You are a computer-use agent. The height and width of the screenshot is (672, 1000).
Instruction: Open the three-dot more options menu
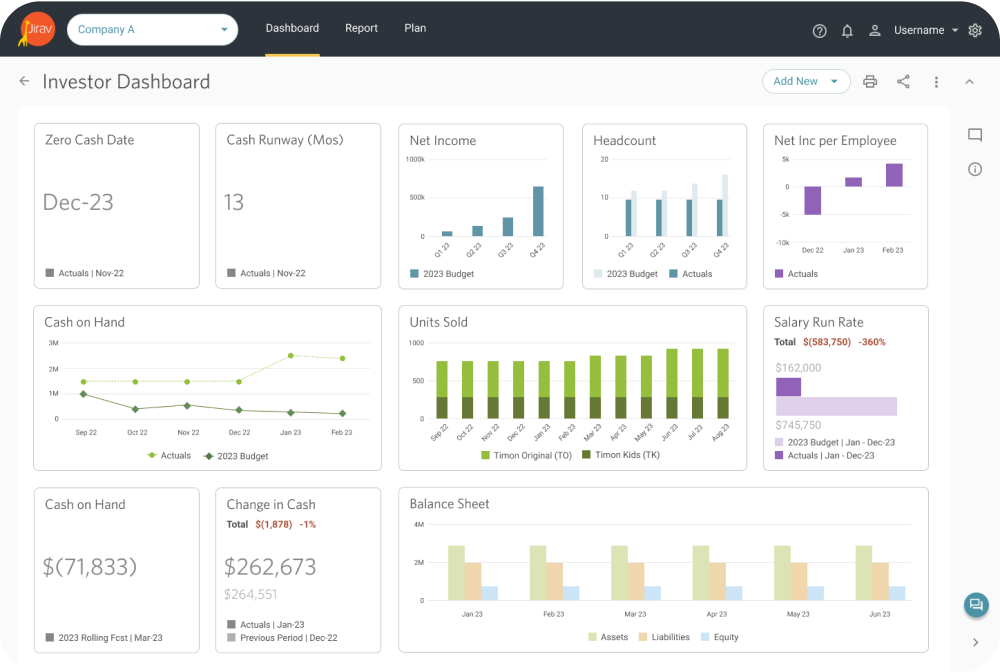(x=936, y=82)
